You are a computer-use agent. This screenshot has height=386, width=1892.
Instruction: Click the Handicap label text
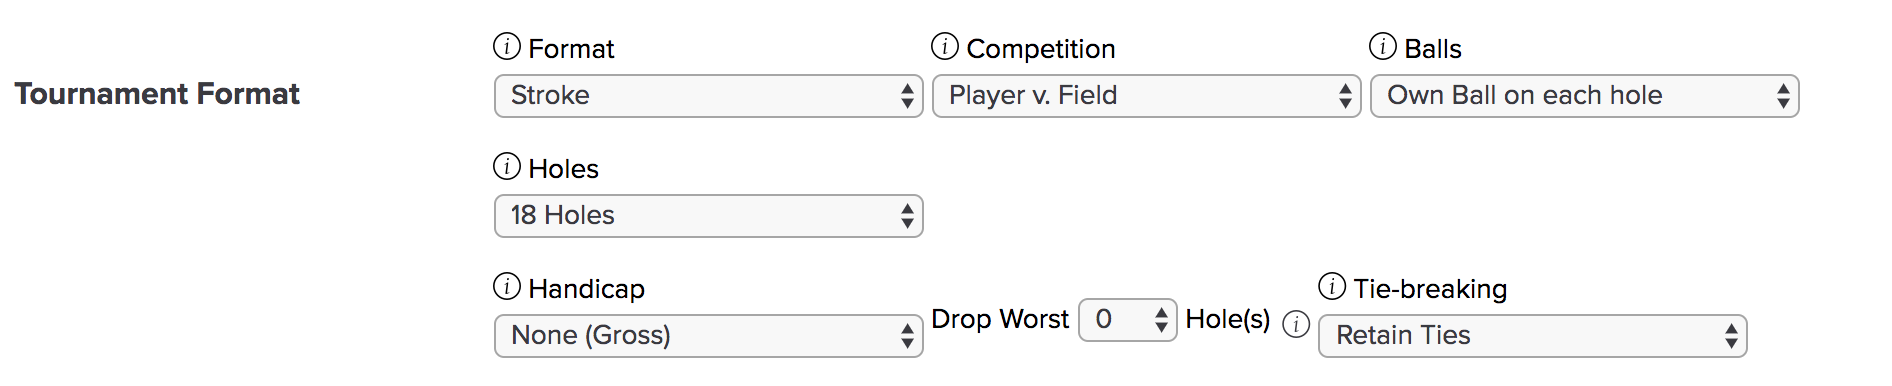pos(587,289)
